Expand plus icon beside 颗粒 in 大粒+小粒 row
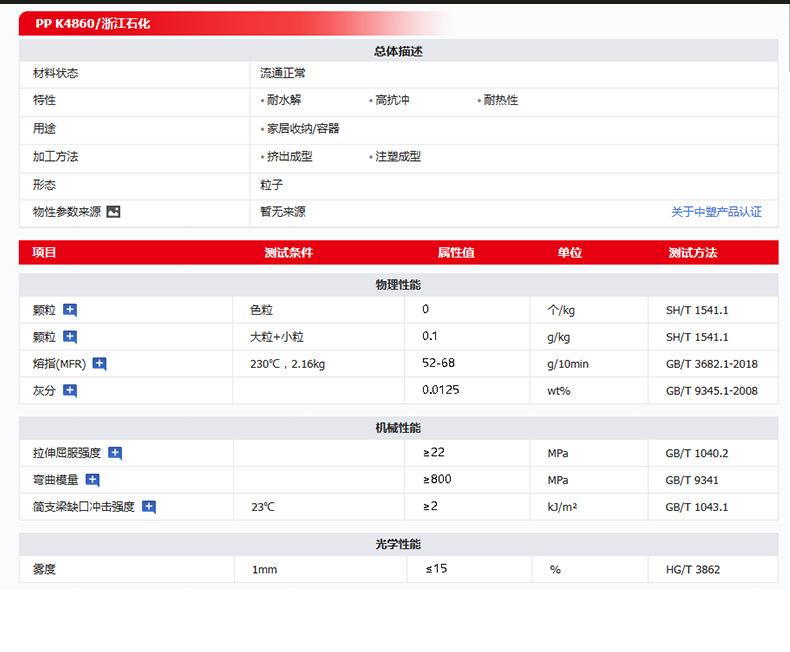The width and height of the screenshot is (790, 652). point(70,337)
